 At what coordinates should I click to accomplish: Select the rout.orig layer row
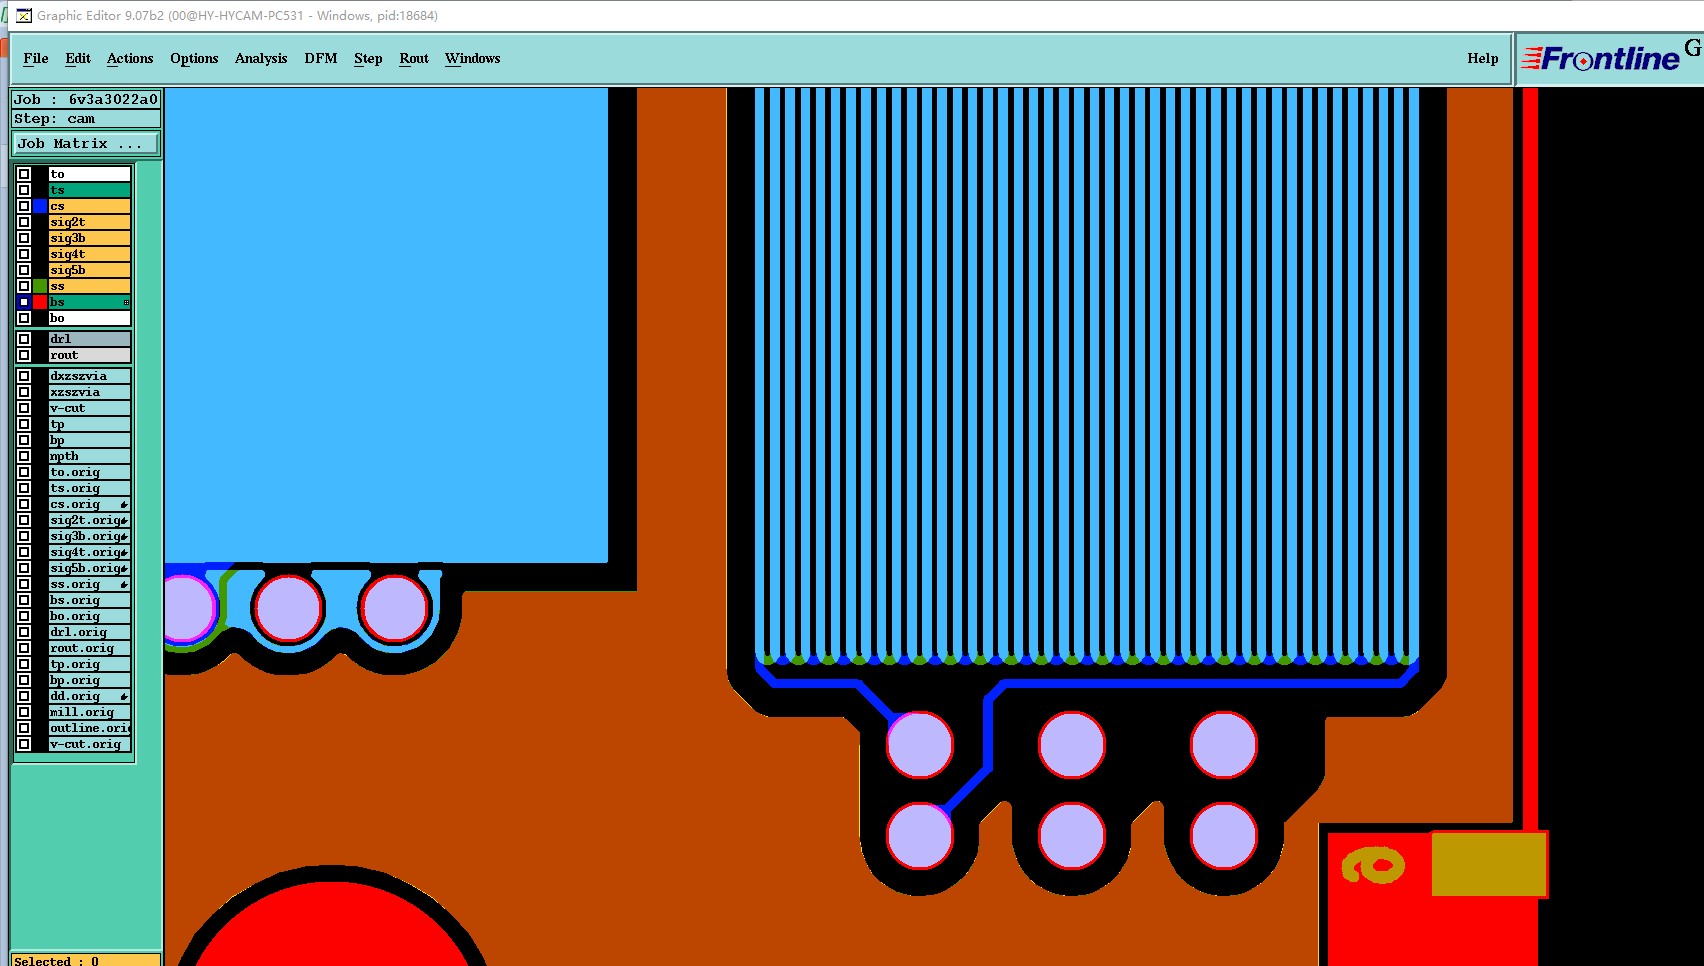click(x=90, y=648)
